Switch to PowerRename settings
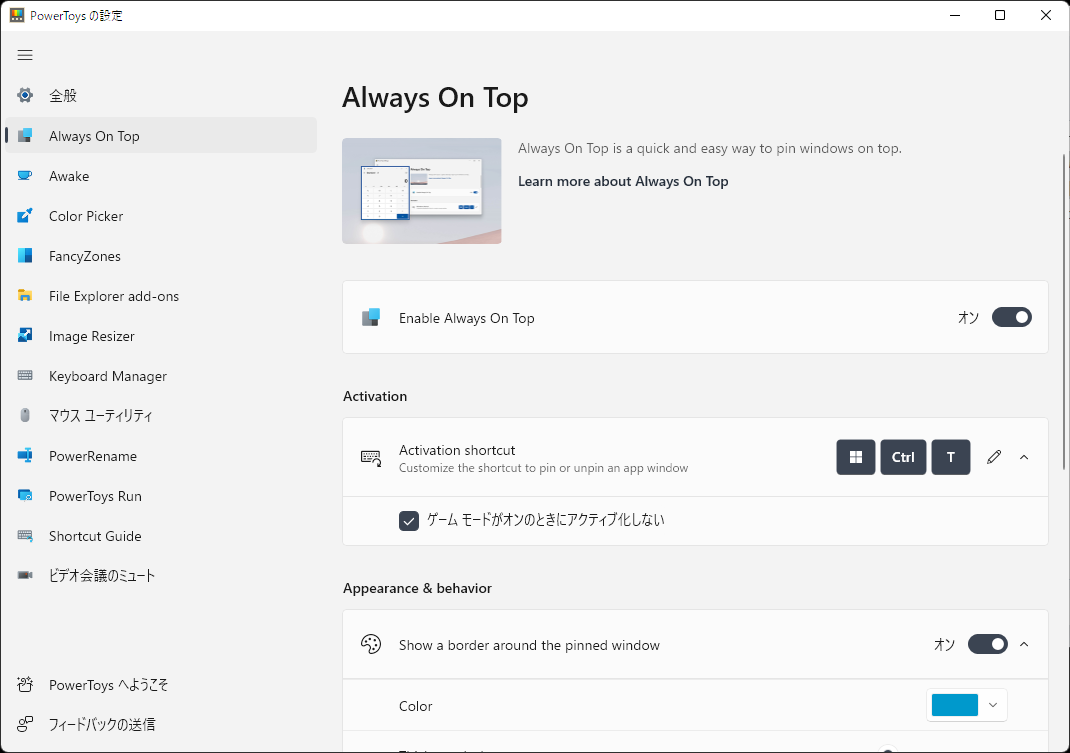 point(161,455)
